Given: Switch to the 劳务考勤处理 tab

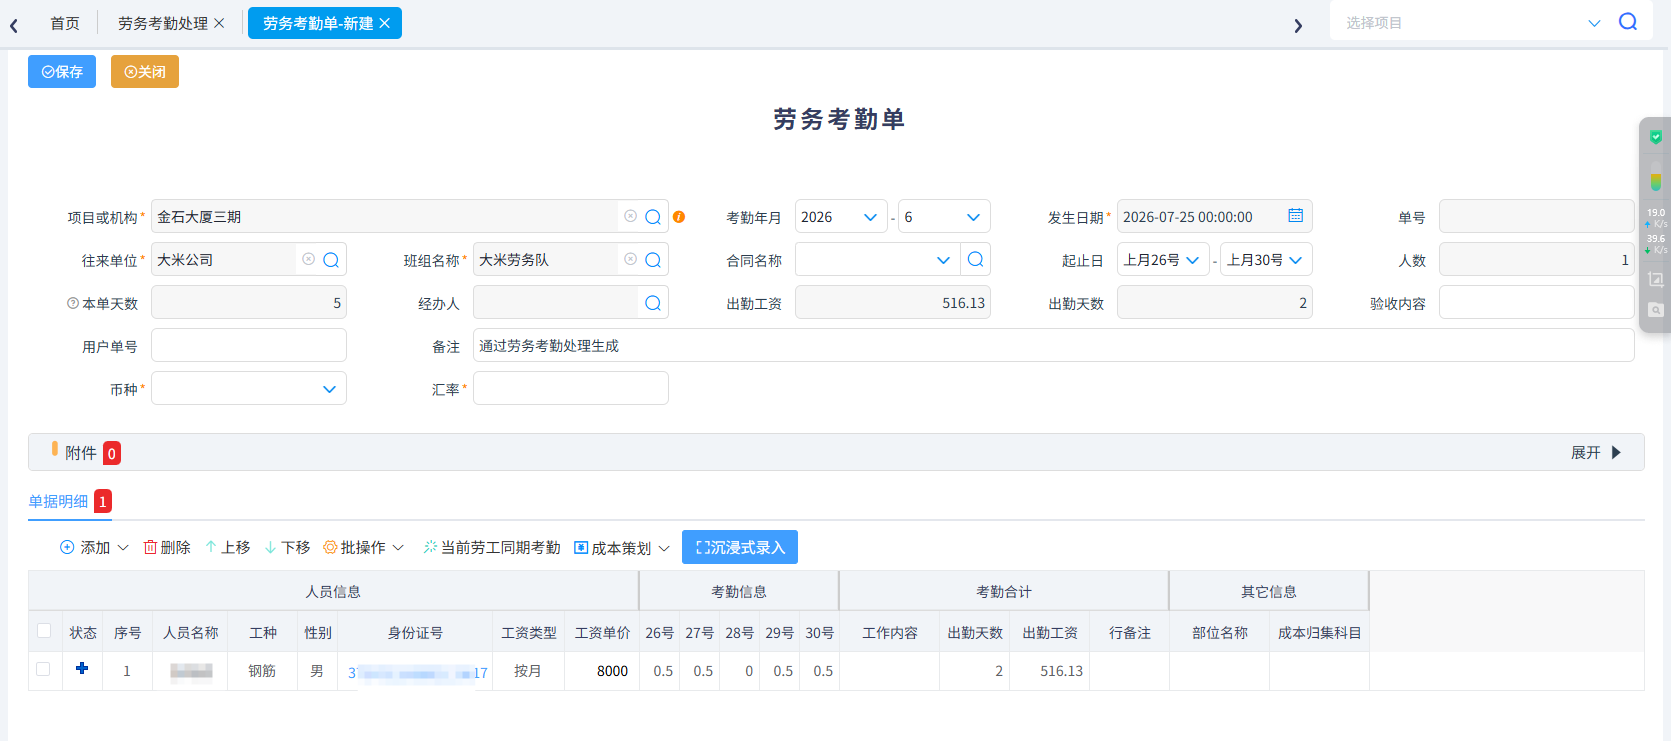Looking at the screenshot, I should tap(163, 23).
